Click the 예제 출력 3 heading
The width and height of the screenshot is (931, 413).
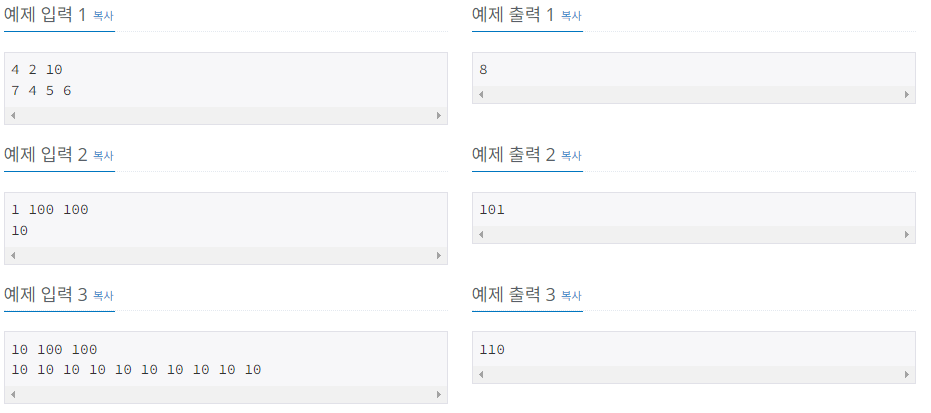pyautogui.click(x=514, y=295)
